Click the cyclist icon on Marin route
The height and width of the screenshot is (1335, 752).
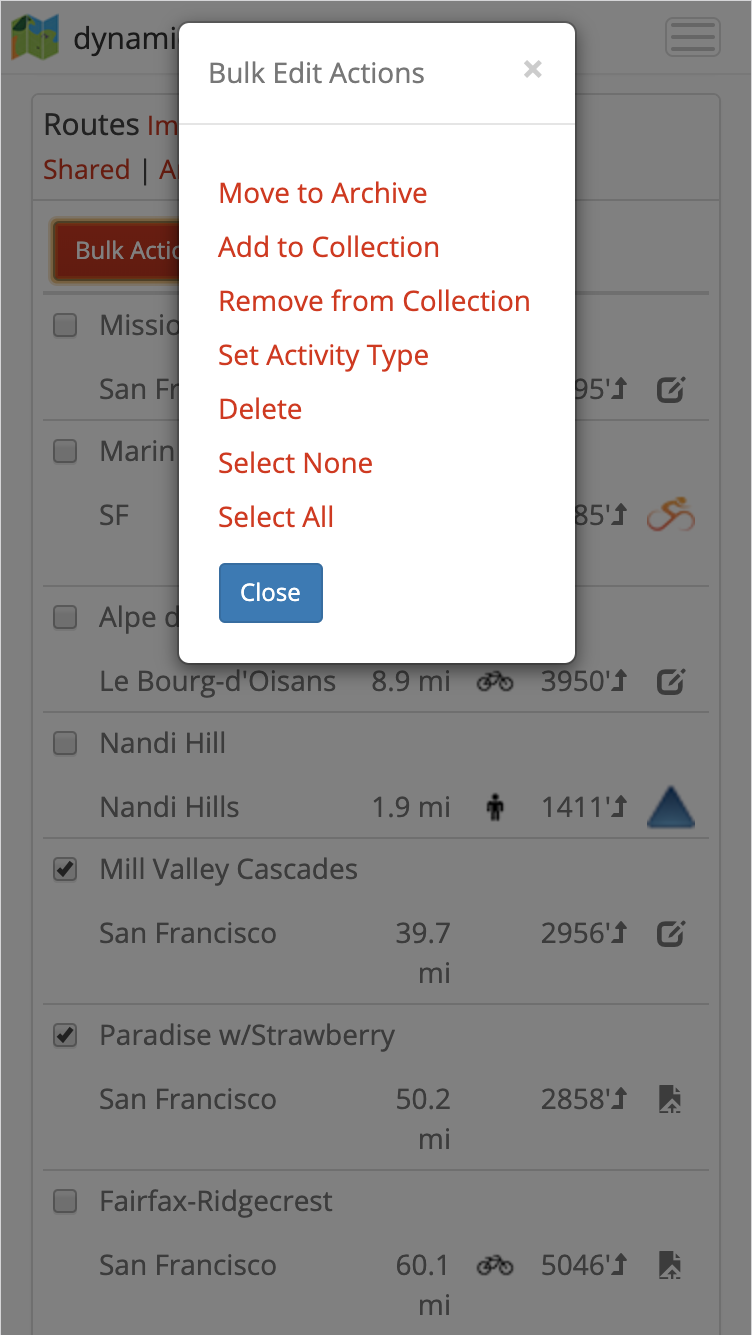coord(670,516)
